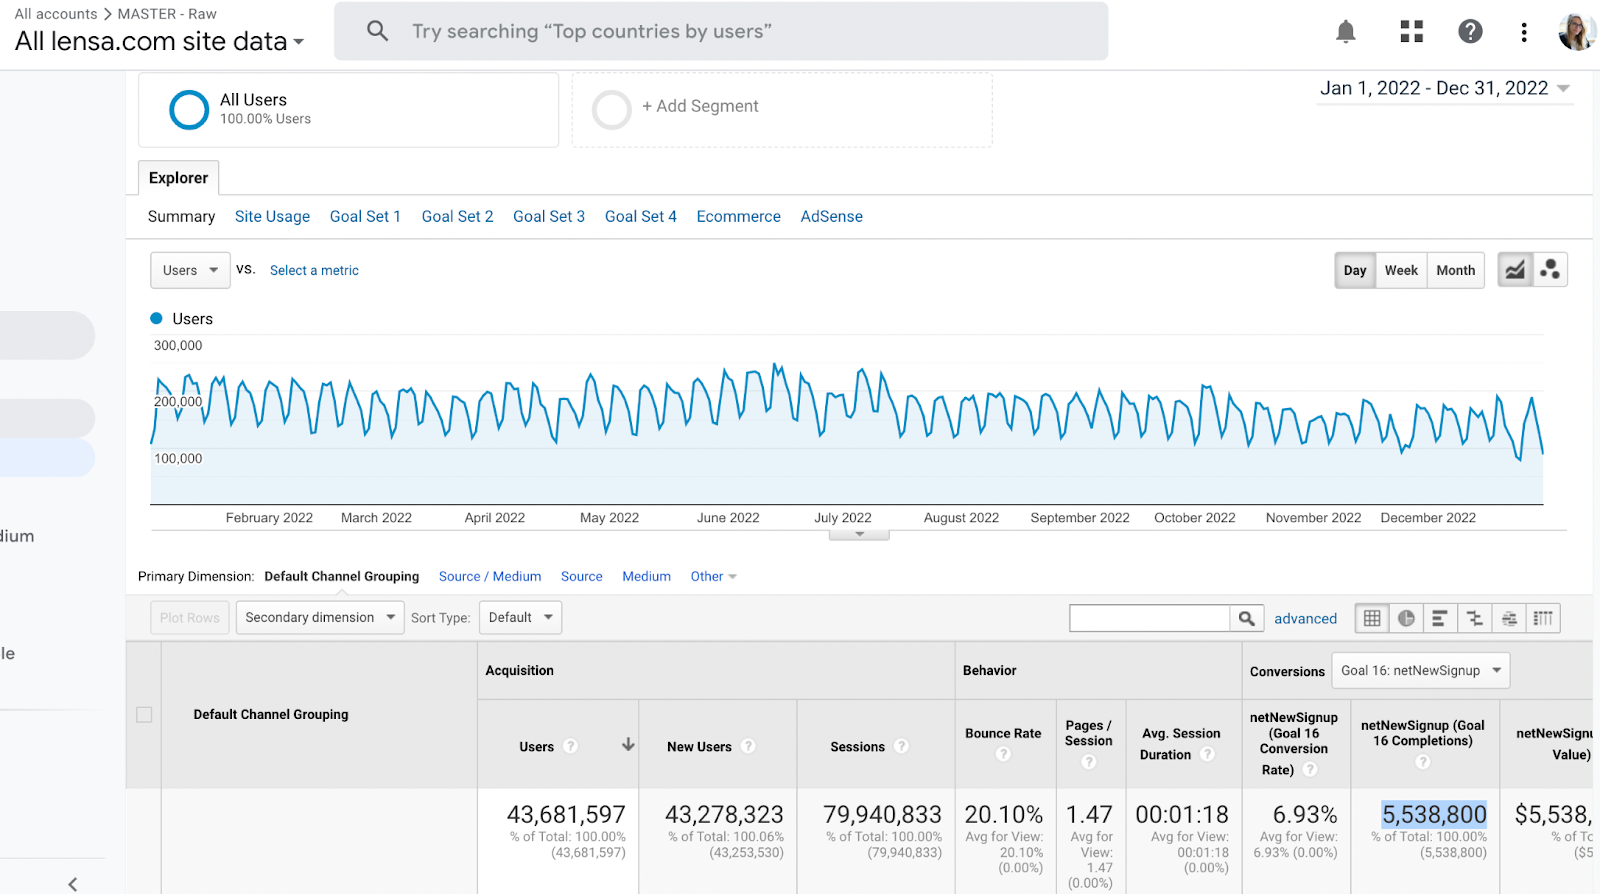The image size is (1600, 894).
Task: Open the date range picker
Action: click(x=1444, y=88)
